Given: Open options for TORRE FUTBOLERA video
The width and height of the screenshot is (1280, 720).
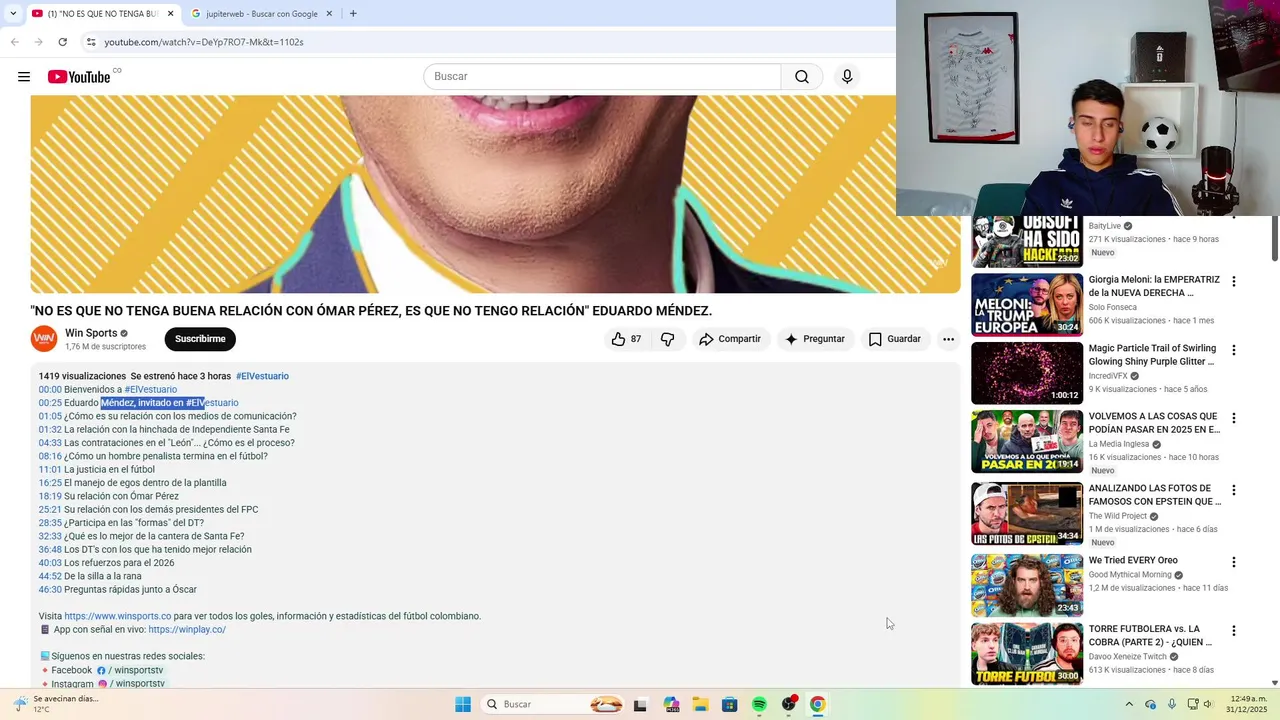Looking at the screenshot, I should pos(1233,631).
